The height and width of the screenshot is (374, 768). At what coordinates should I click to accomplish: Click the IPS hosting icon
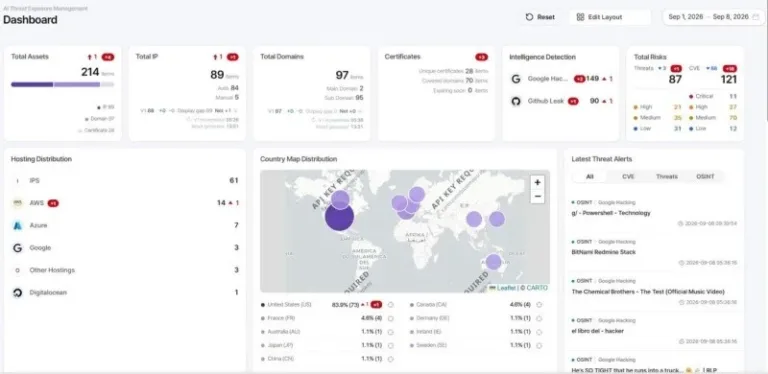click(18, 181)
